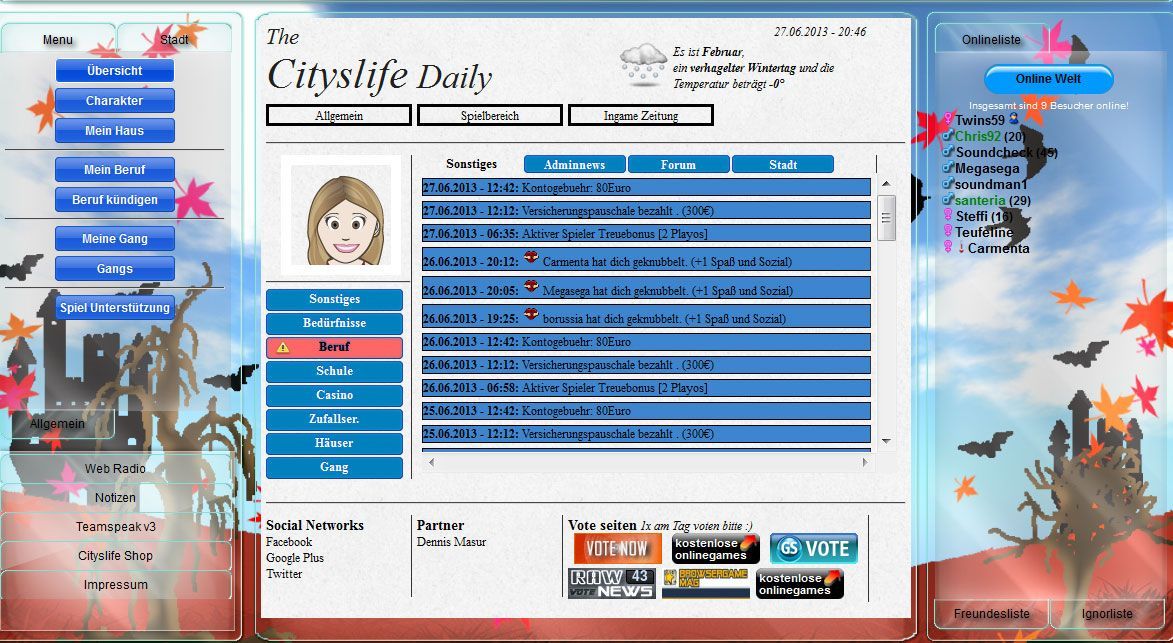
Task: Click the warning icon on Beruf button
Action: (283, 348)
